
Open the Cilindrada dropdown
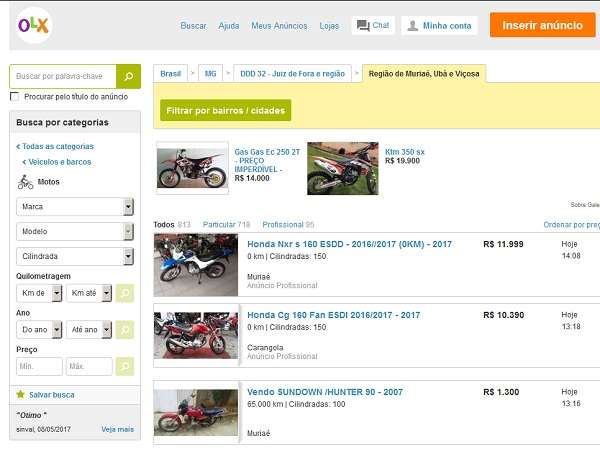point(75,257)
